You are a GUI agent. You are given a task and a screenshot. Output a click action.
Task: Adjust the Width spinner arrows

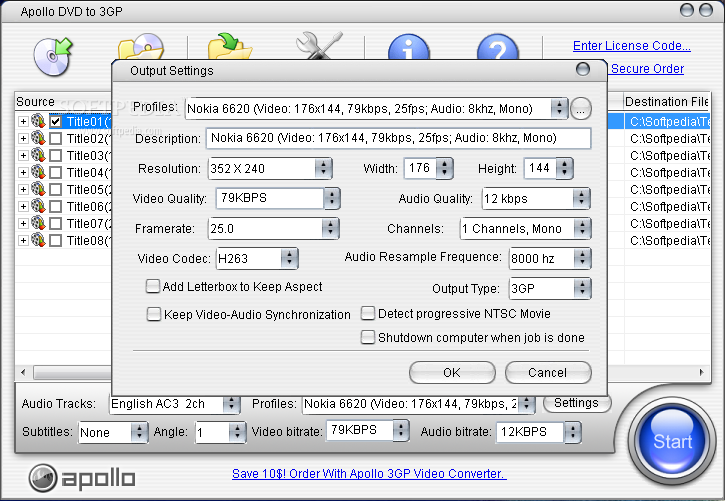(x=444, y=168)
